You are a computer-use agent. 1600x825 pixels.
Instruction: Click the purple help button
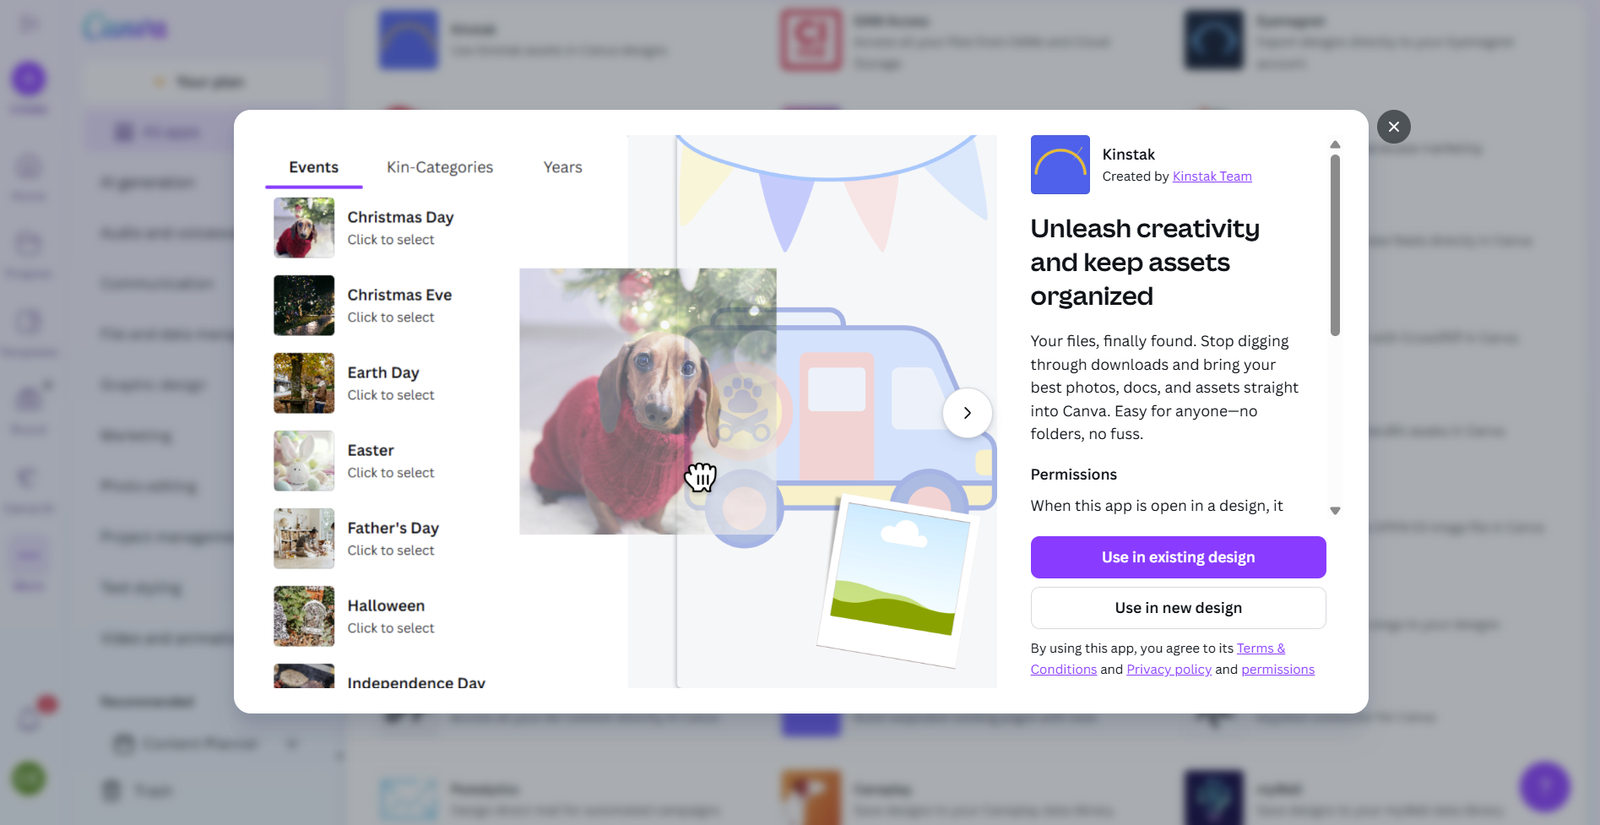pos(1544,786)
